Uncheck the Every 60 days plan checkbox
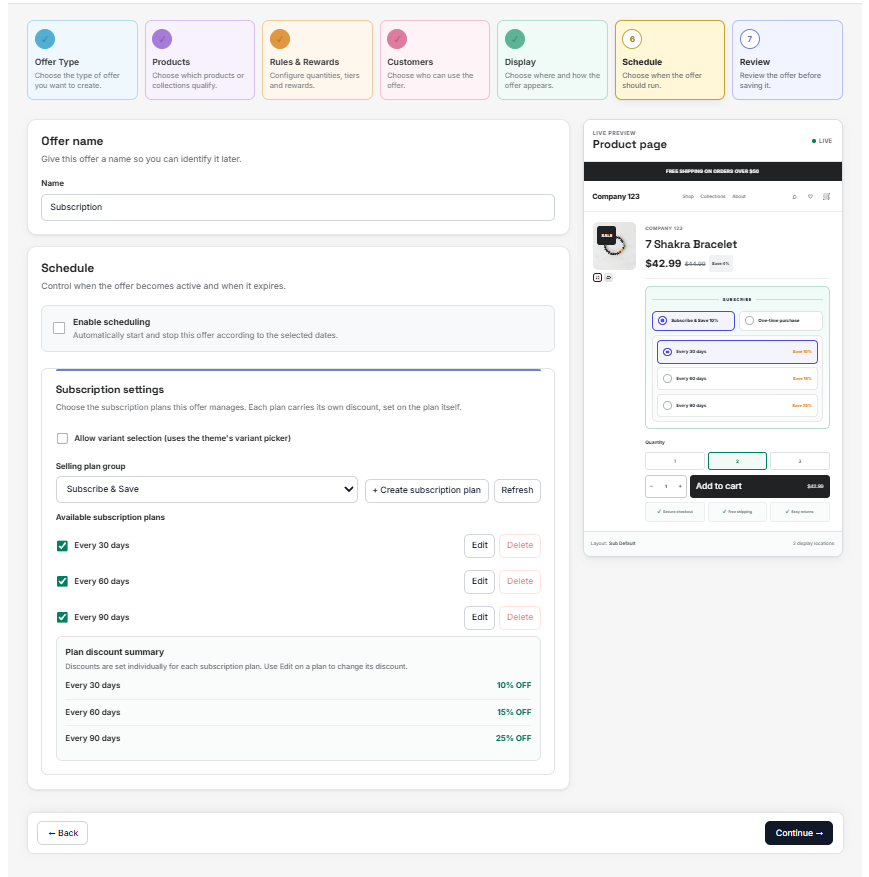869x877 pixels. coord(62,582)
